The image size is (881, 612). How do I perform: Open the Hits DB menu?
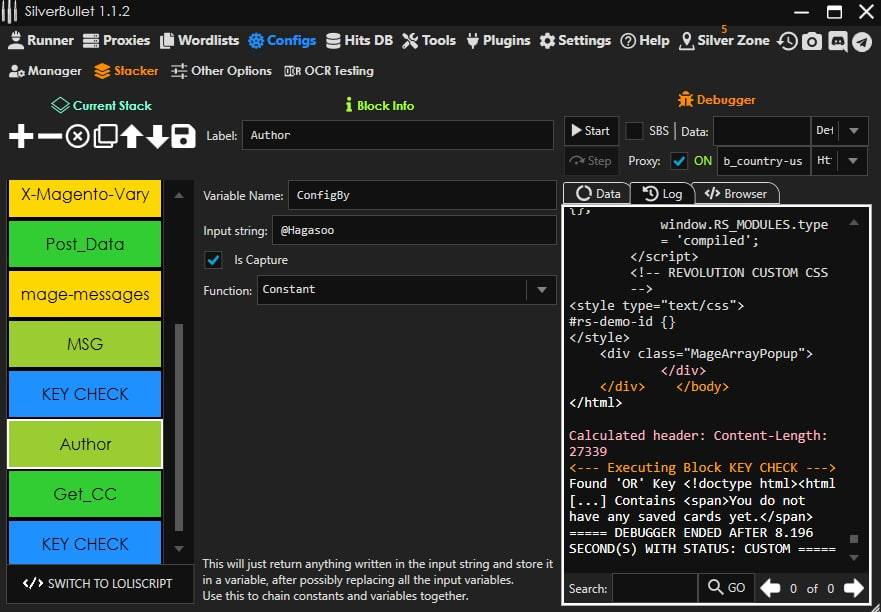tap(358, 41)
